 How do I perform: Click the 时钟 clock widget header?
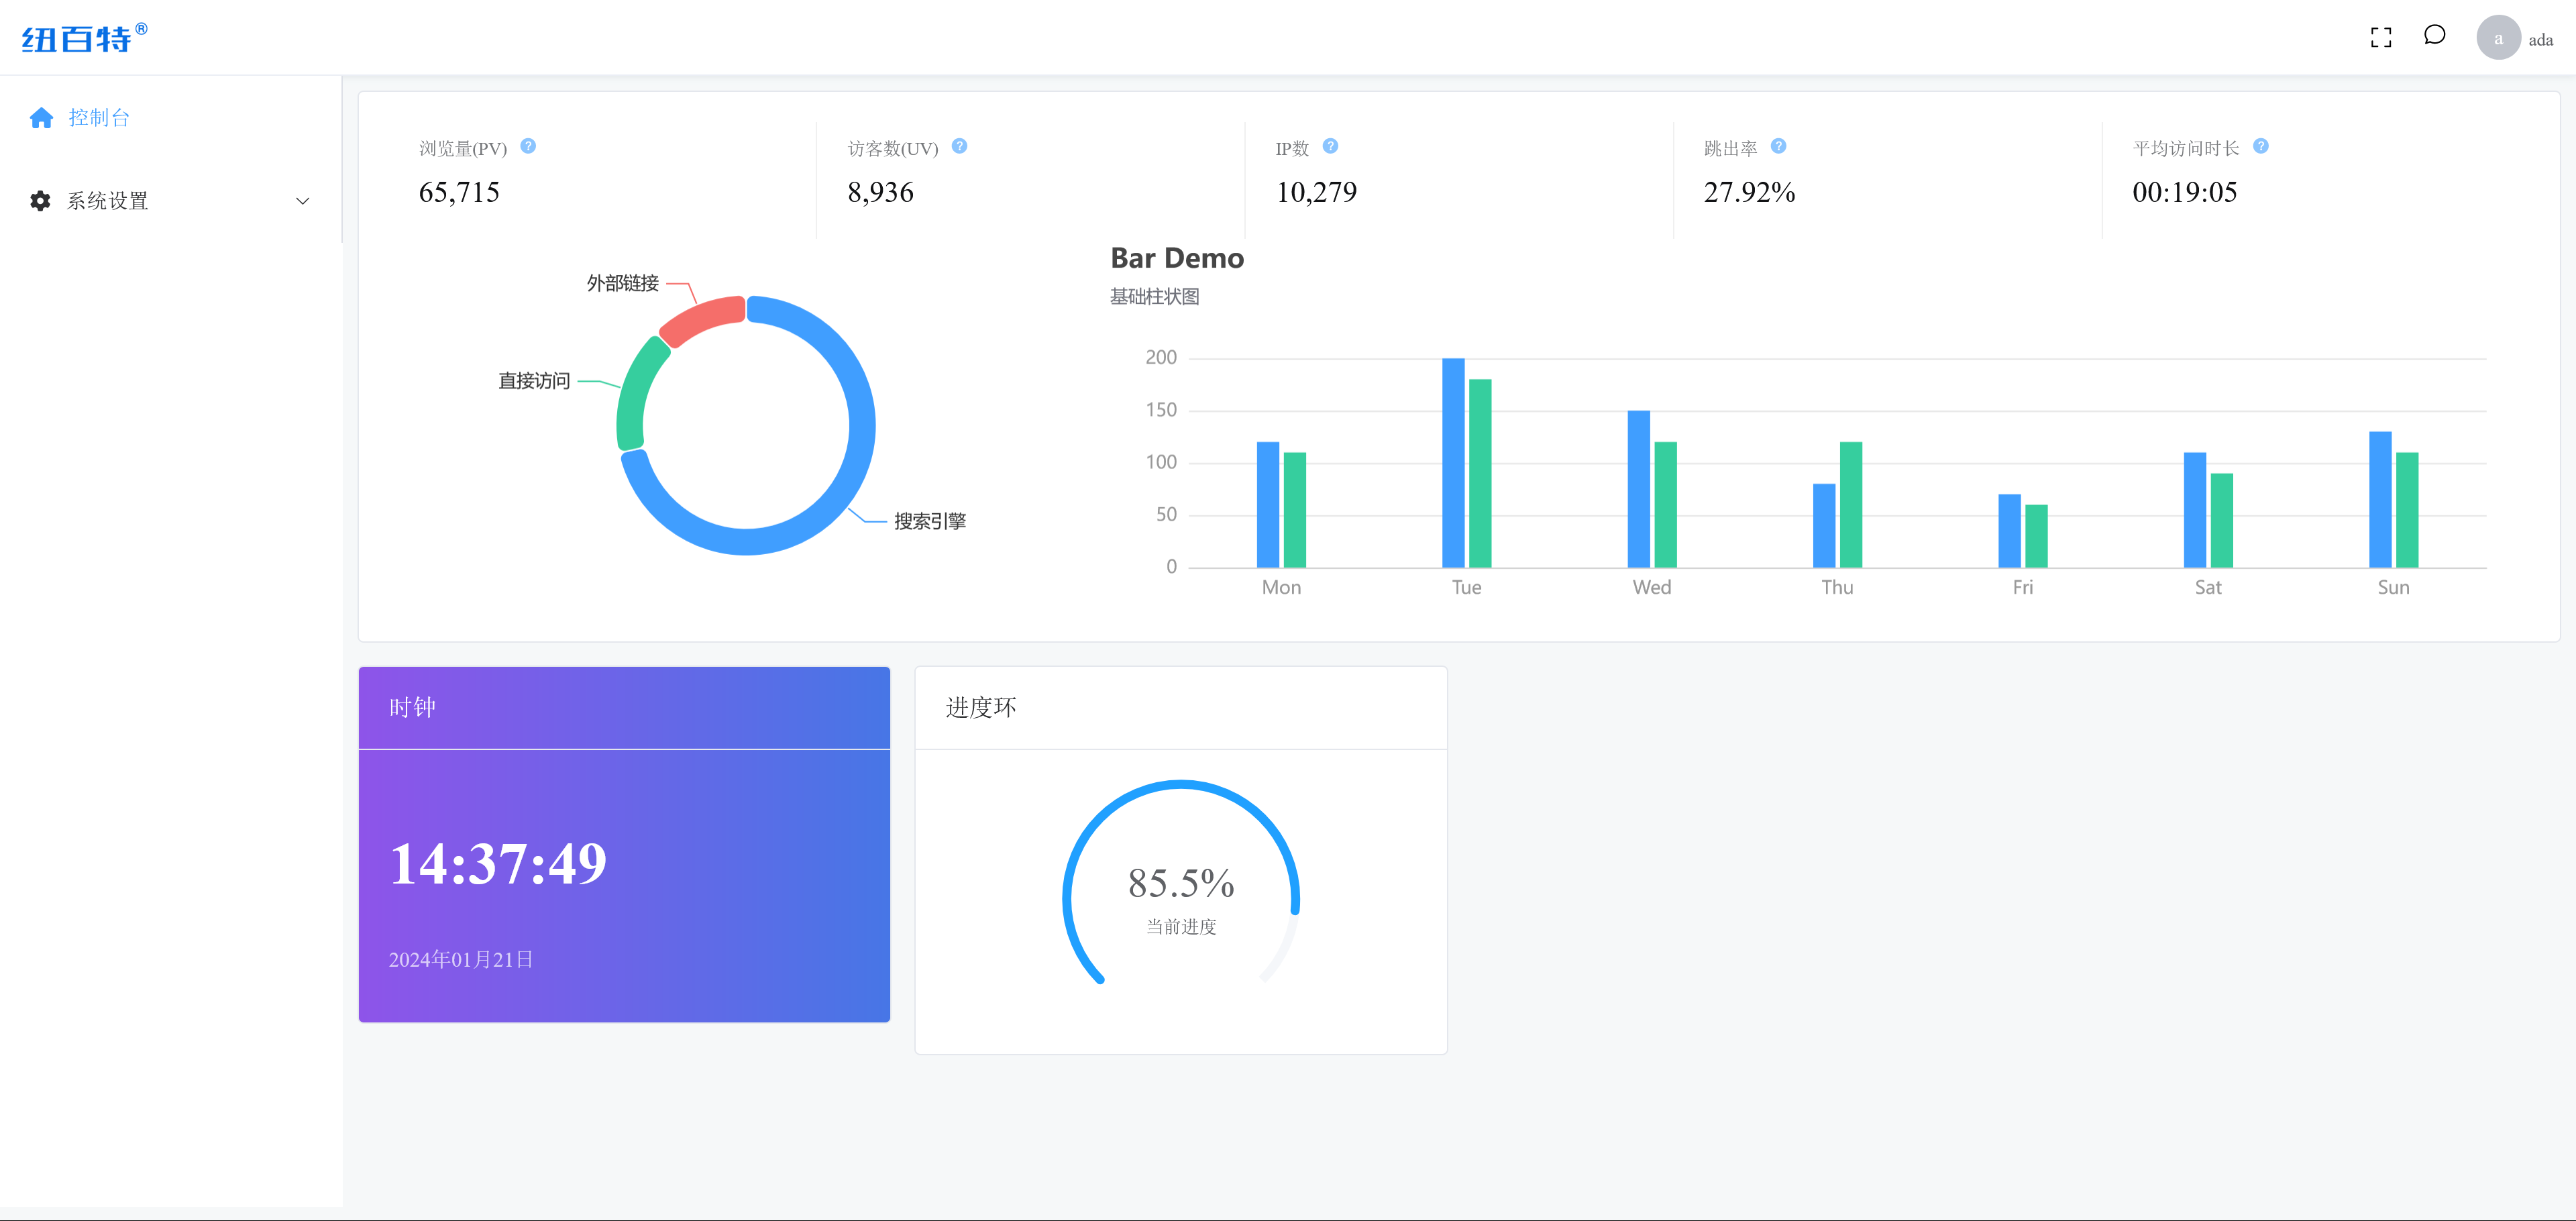coord(413,707)
